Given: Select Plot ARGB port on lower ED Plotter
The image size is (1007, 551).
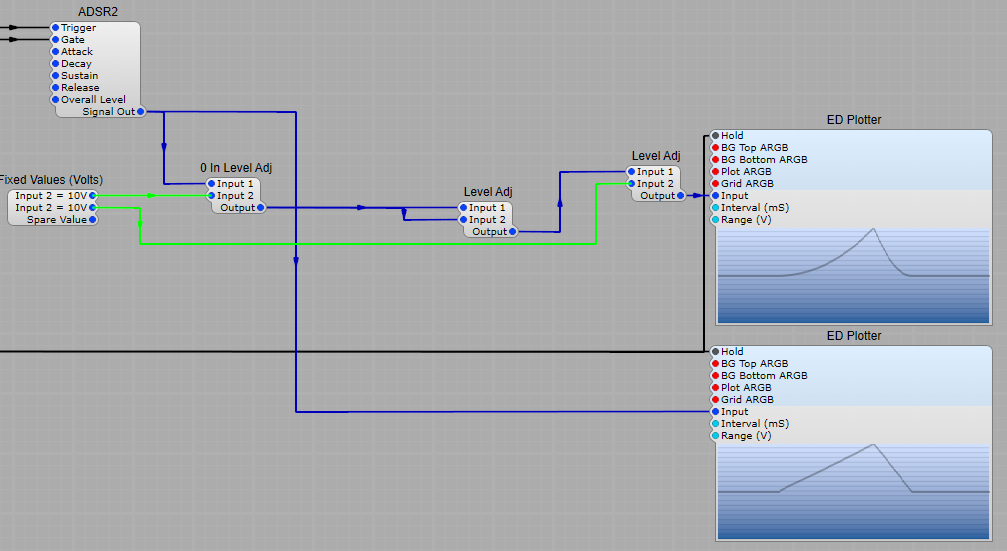Looking at the screenshot, I should 715,388.
